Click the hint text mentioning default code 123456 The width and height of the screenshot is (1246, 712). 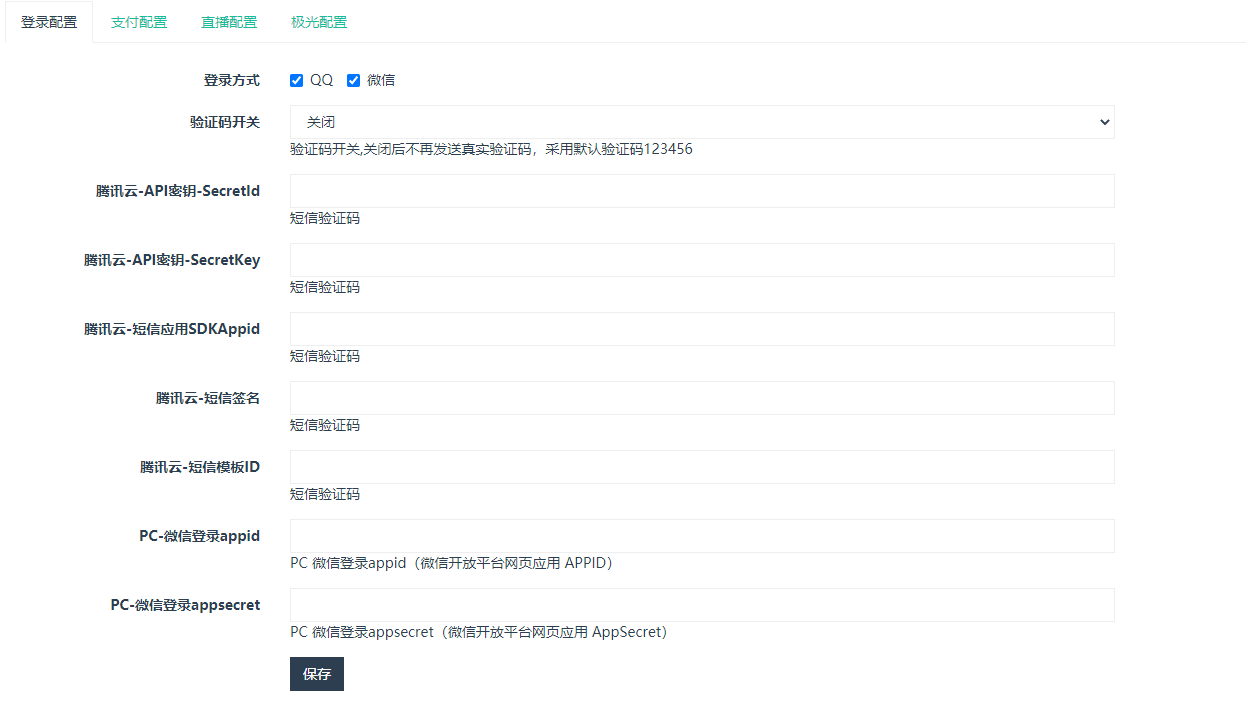(x=491, y=149)
